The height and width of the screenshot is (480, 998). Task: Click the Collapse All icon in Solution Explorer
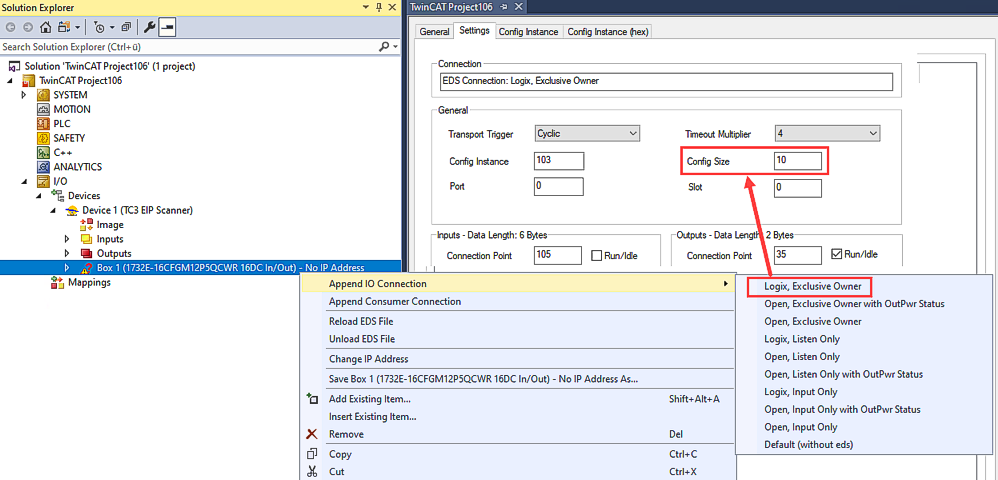126,27
